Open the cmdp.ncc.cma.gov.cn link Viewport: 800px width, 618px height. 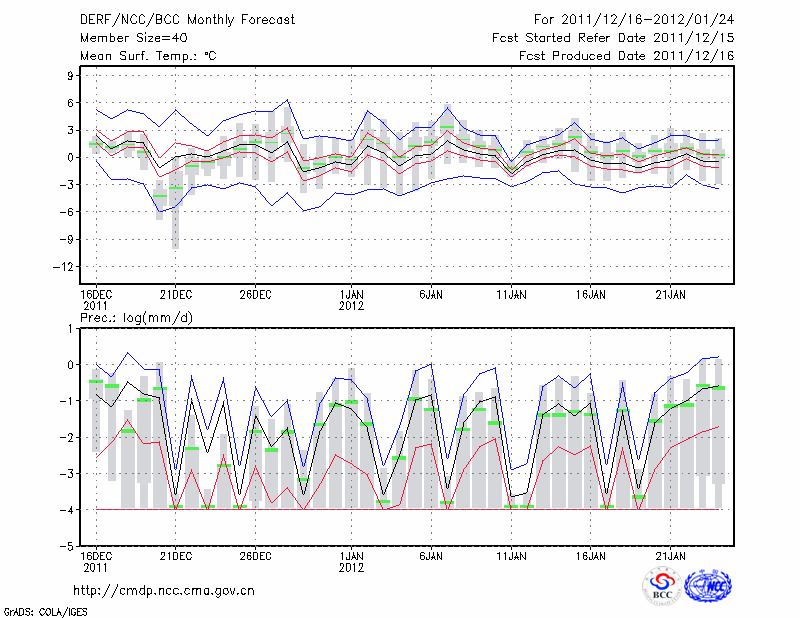164,590
